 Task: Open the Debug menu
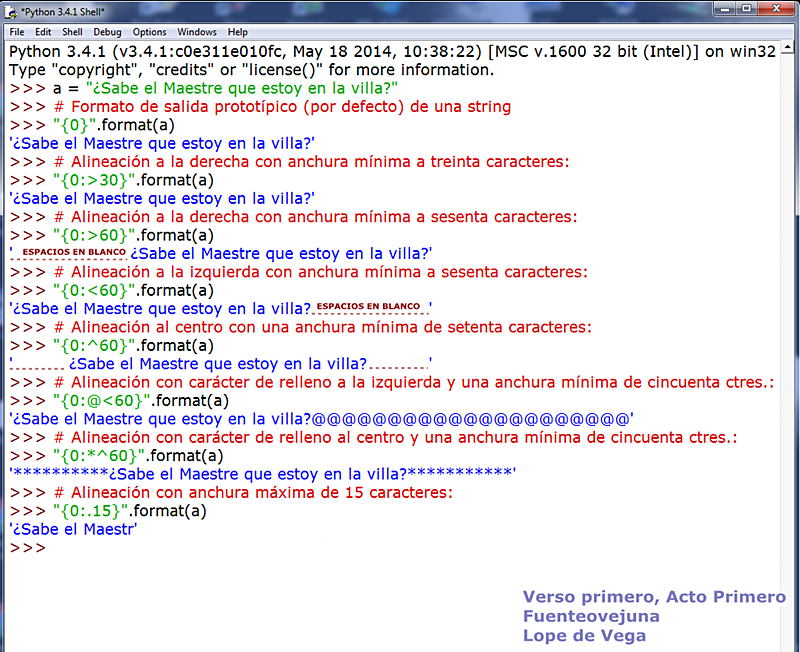point(106,31)
